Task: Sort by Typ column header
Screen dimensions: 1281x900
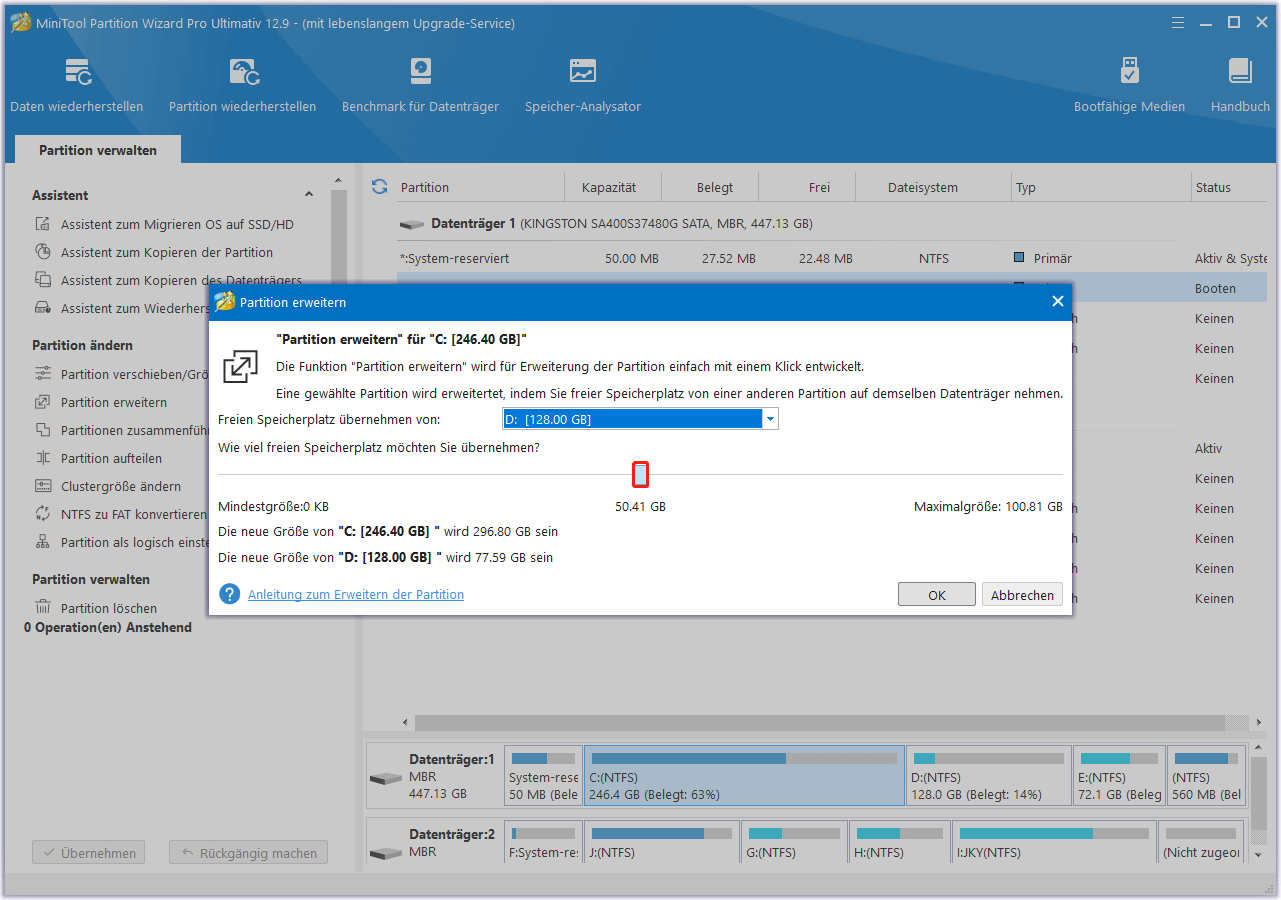Action: pos(1100,187)
